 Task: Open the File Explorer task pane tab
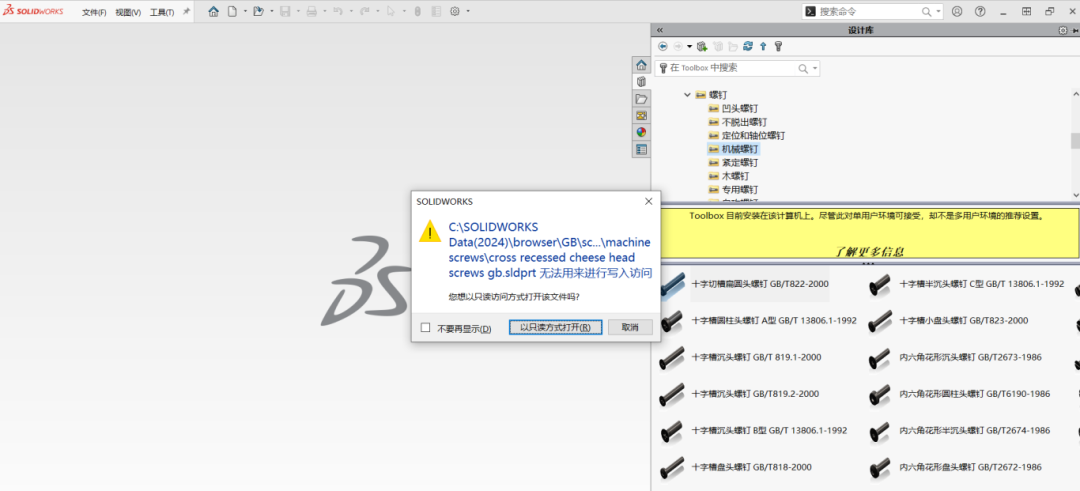(x=641, y=99)
